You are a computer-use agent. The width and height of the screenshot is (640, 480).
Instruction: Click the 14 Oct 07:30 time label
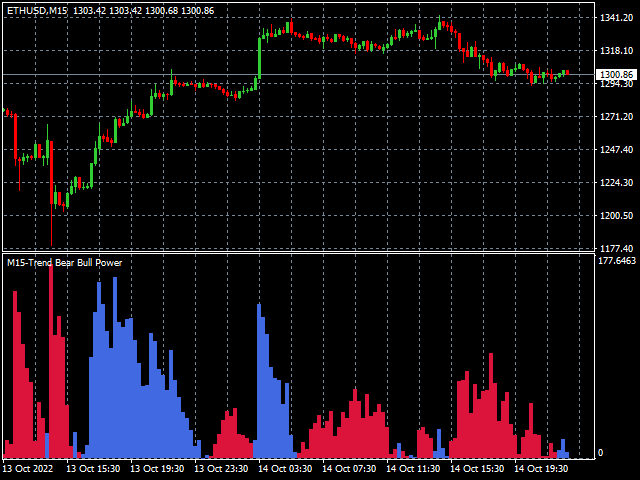click(350, 468)
